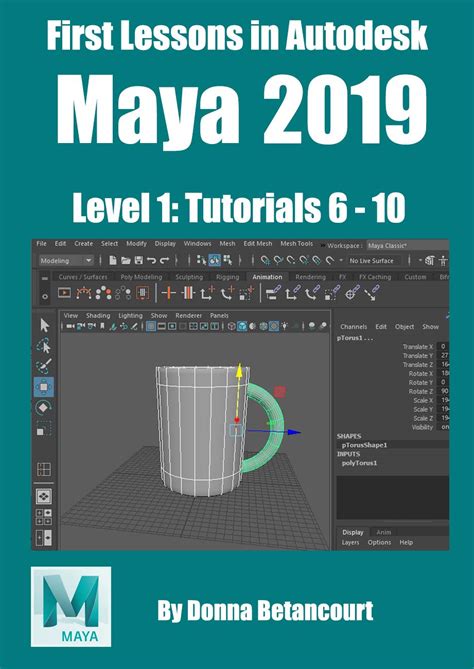The width and height of the screenshot is (474, 669).
Task: Open the Edit Mesh menu
Action: click(x=258, y=244)
